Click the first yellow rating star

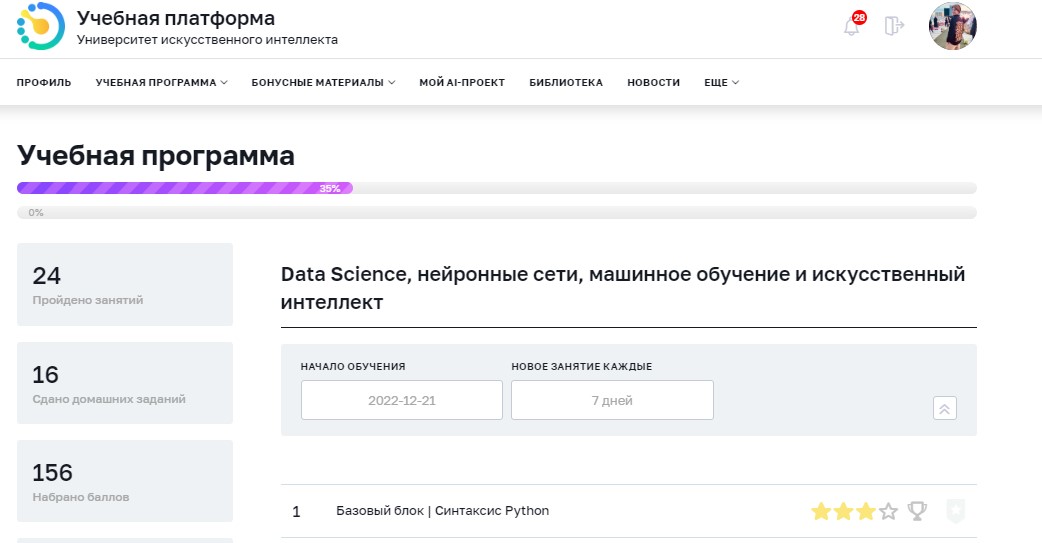pos(821,512)
